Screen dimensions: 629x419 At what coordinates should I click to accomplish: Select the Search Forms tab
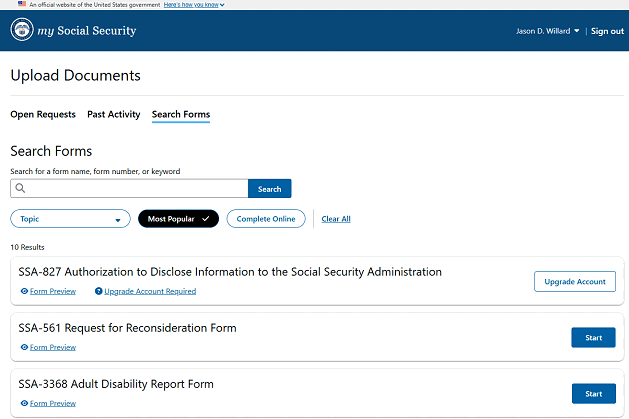181,115
